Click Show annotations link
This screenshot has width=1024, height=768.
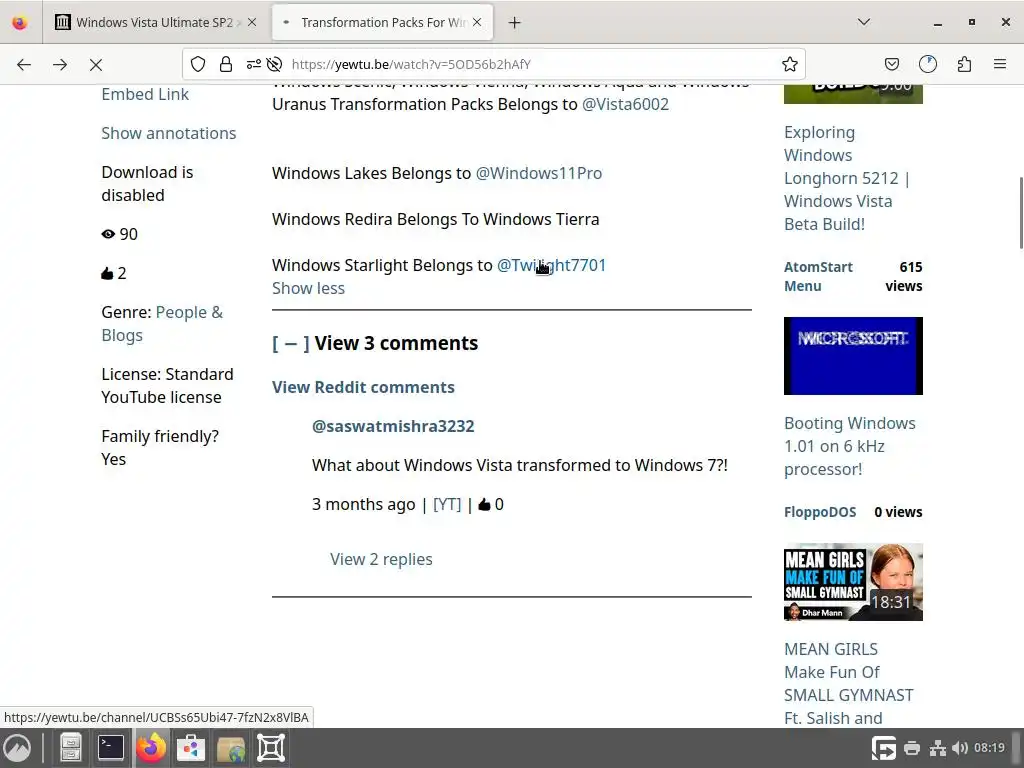click(168, 133)
